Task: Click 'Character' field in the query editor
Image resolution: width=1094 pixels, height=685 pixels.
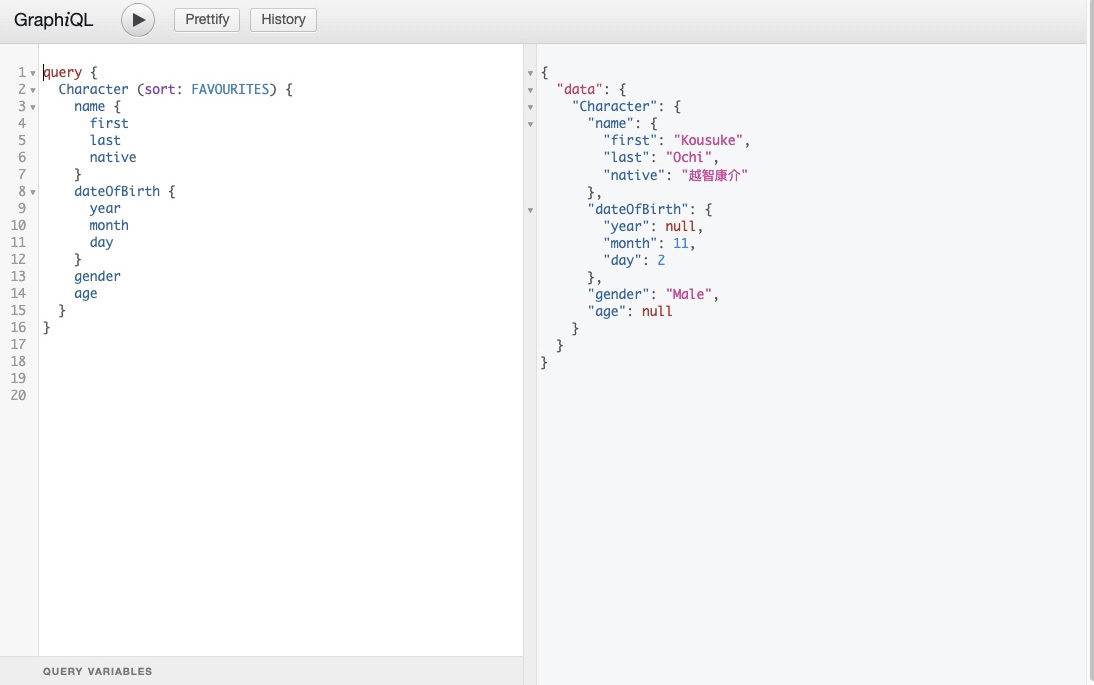Action: point(93,89)
